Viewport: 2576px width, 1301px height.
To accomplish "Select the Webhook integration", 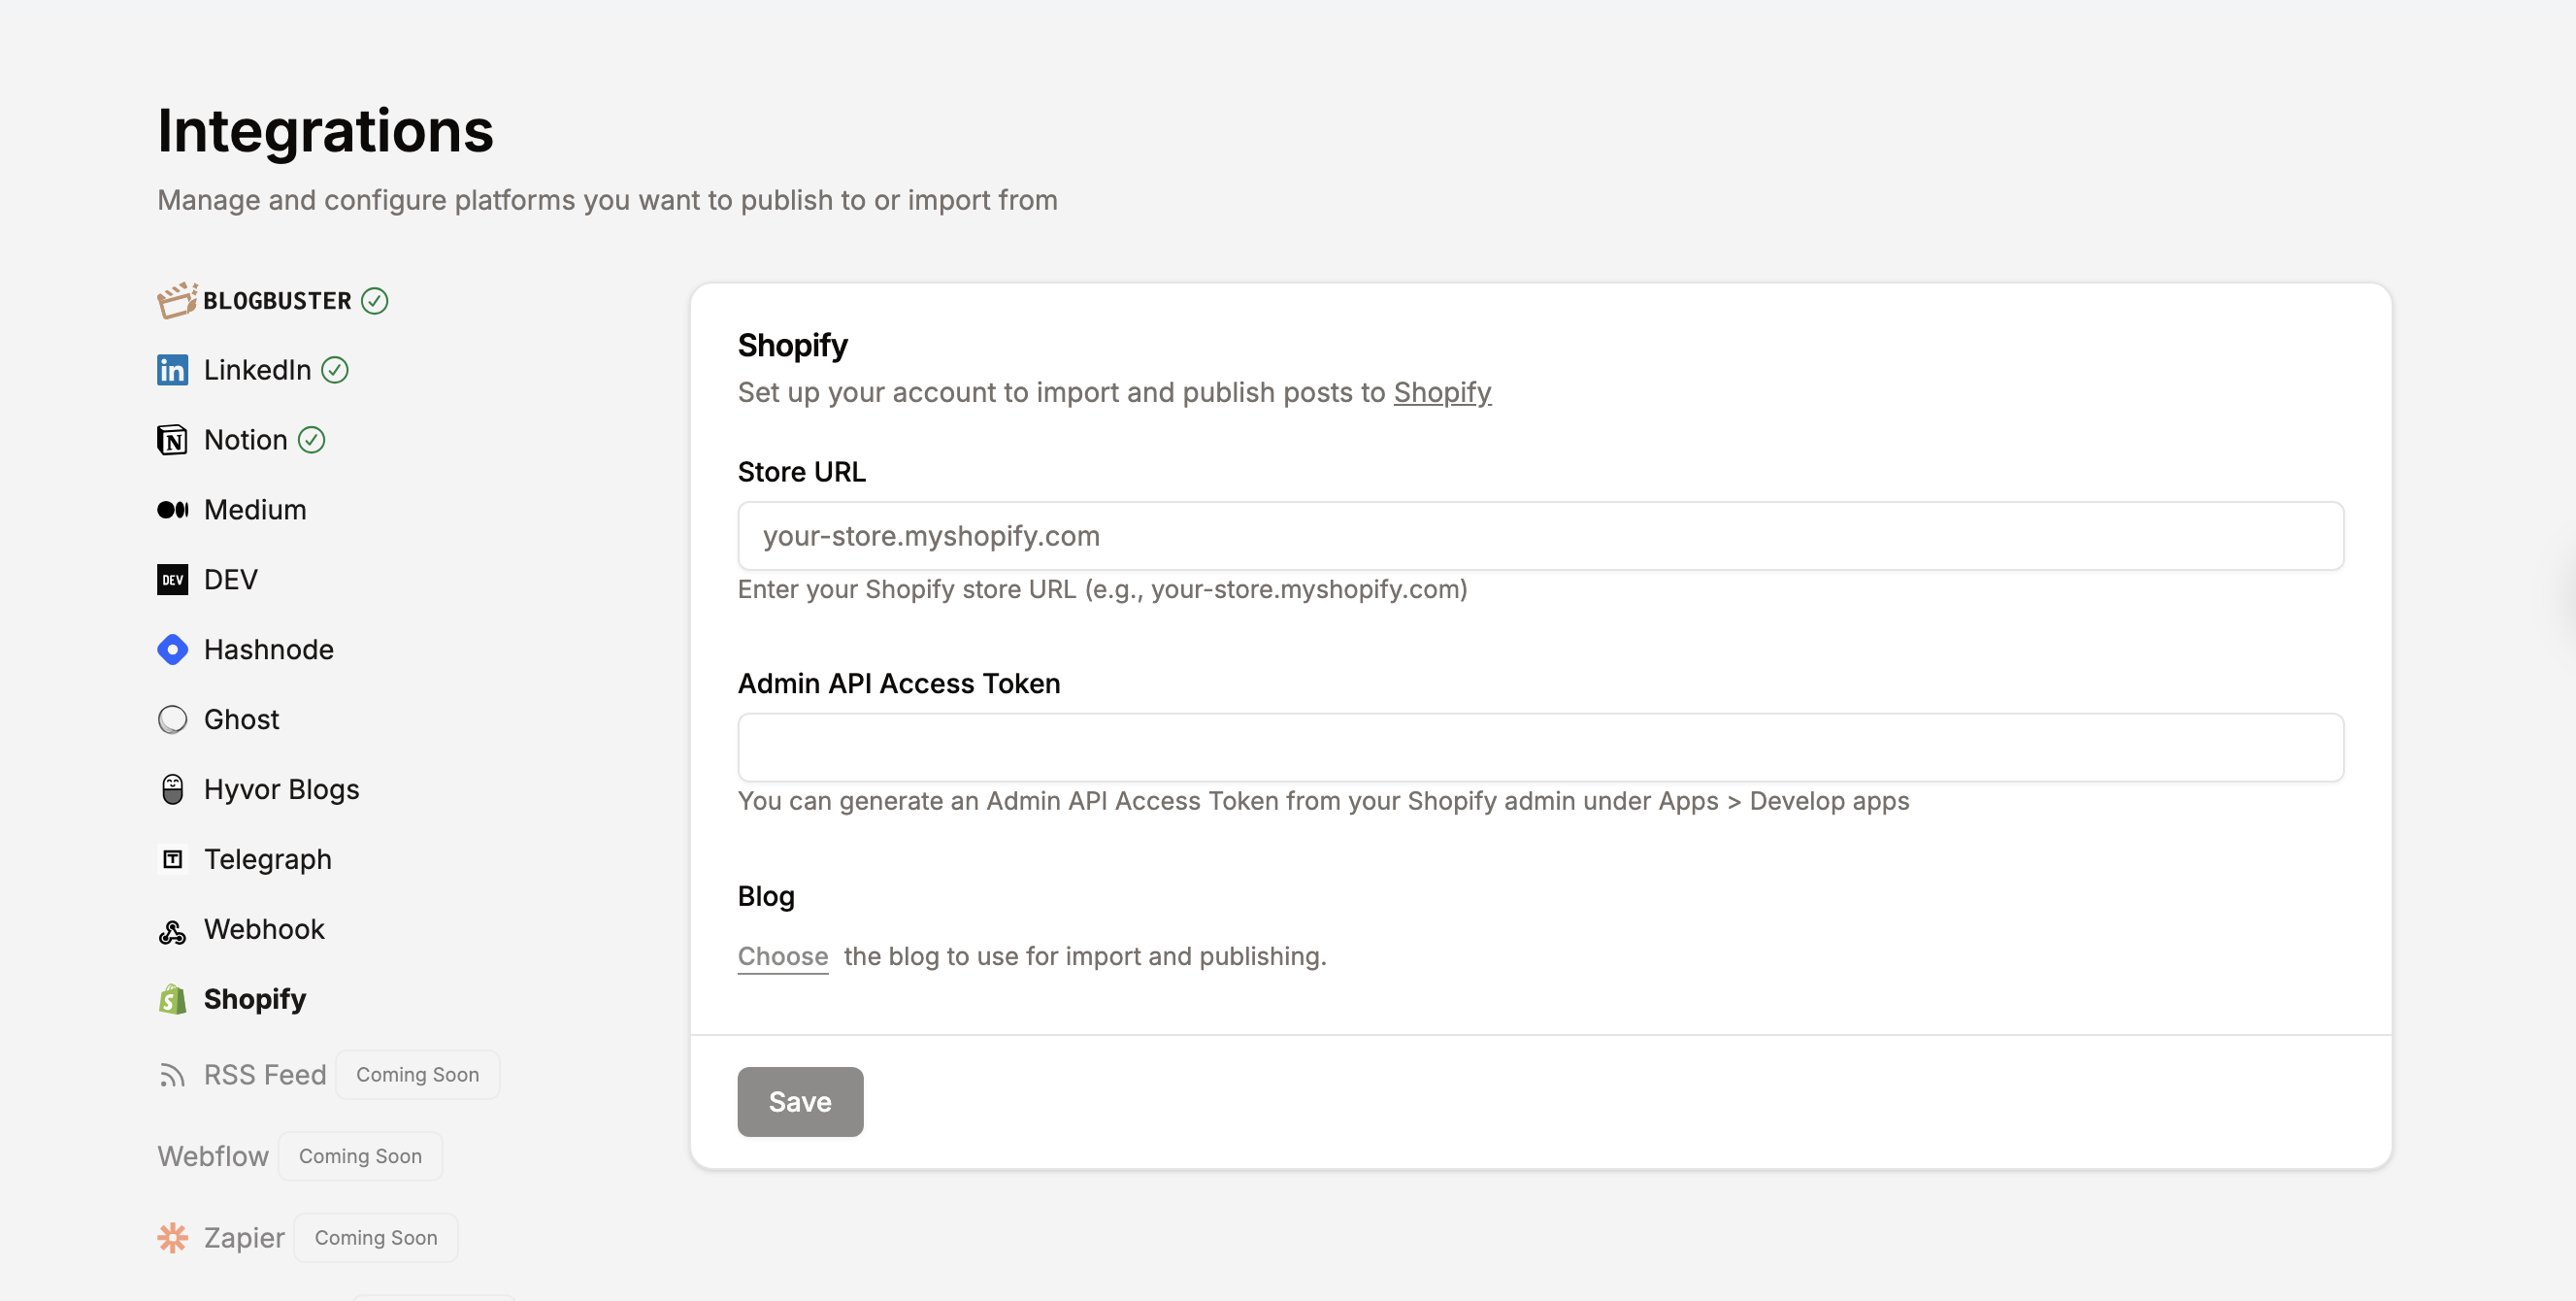I will 264,930.
